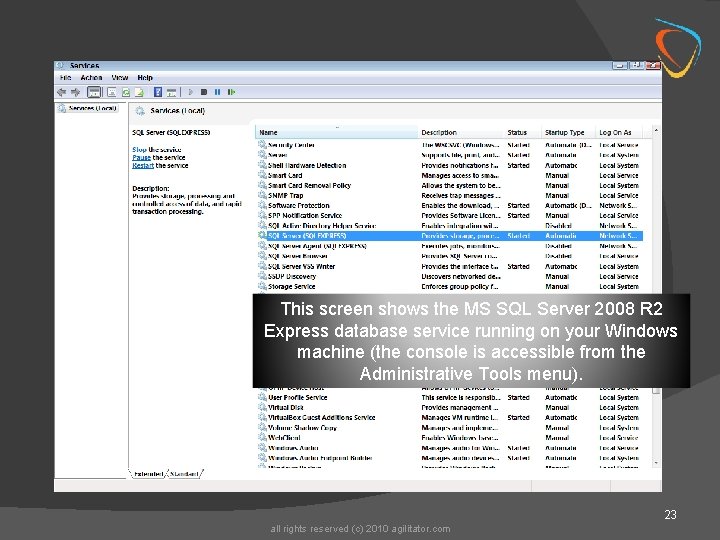Switch to the Extended tab

click(x=148, y=474)
